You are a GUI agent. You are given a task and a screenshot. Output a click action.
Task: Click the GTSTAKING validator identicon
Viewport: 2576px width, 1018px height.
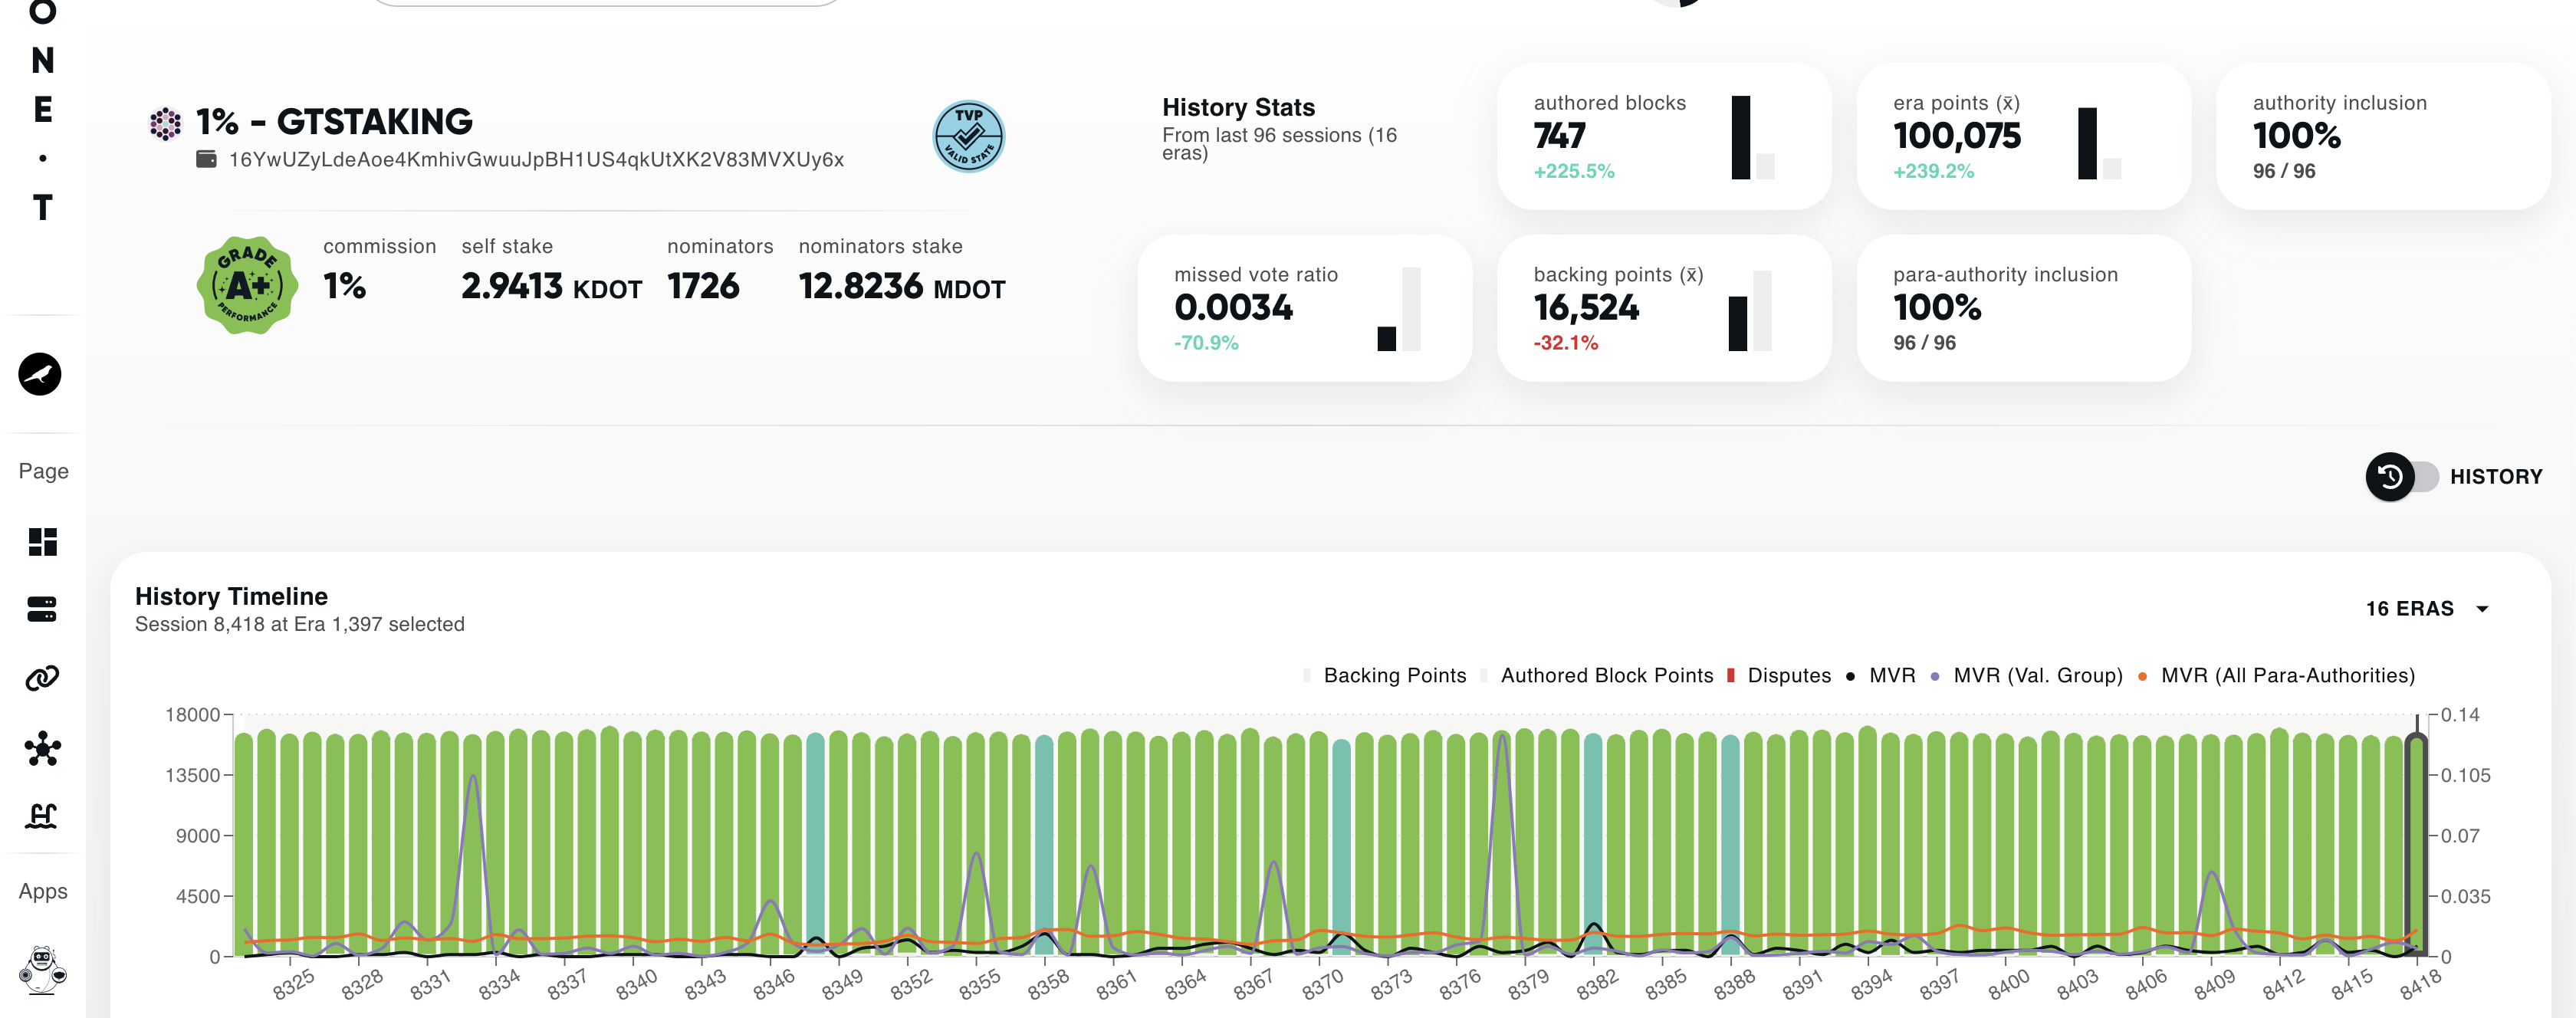tap(166, 124)
